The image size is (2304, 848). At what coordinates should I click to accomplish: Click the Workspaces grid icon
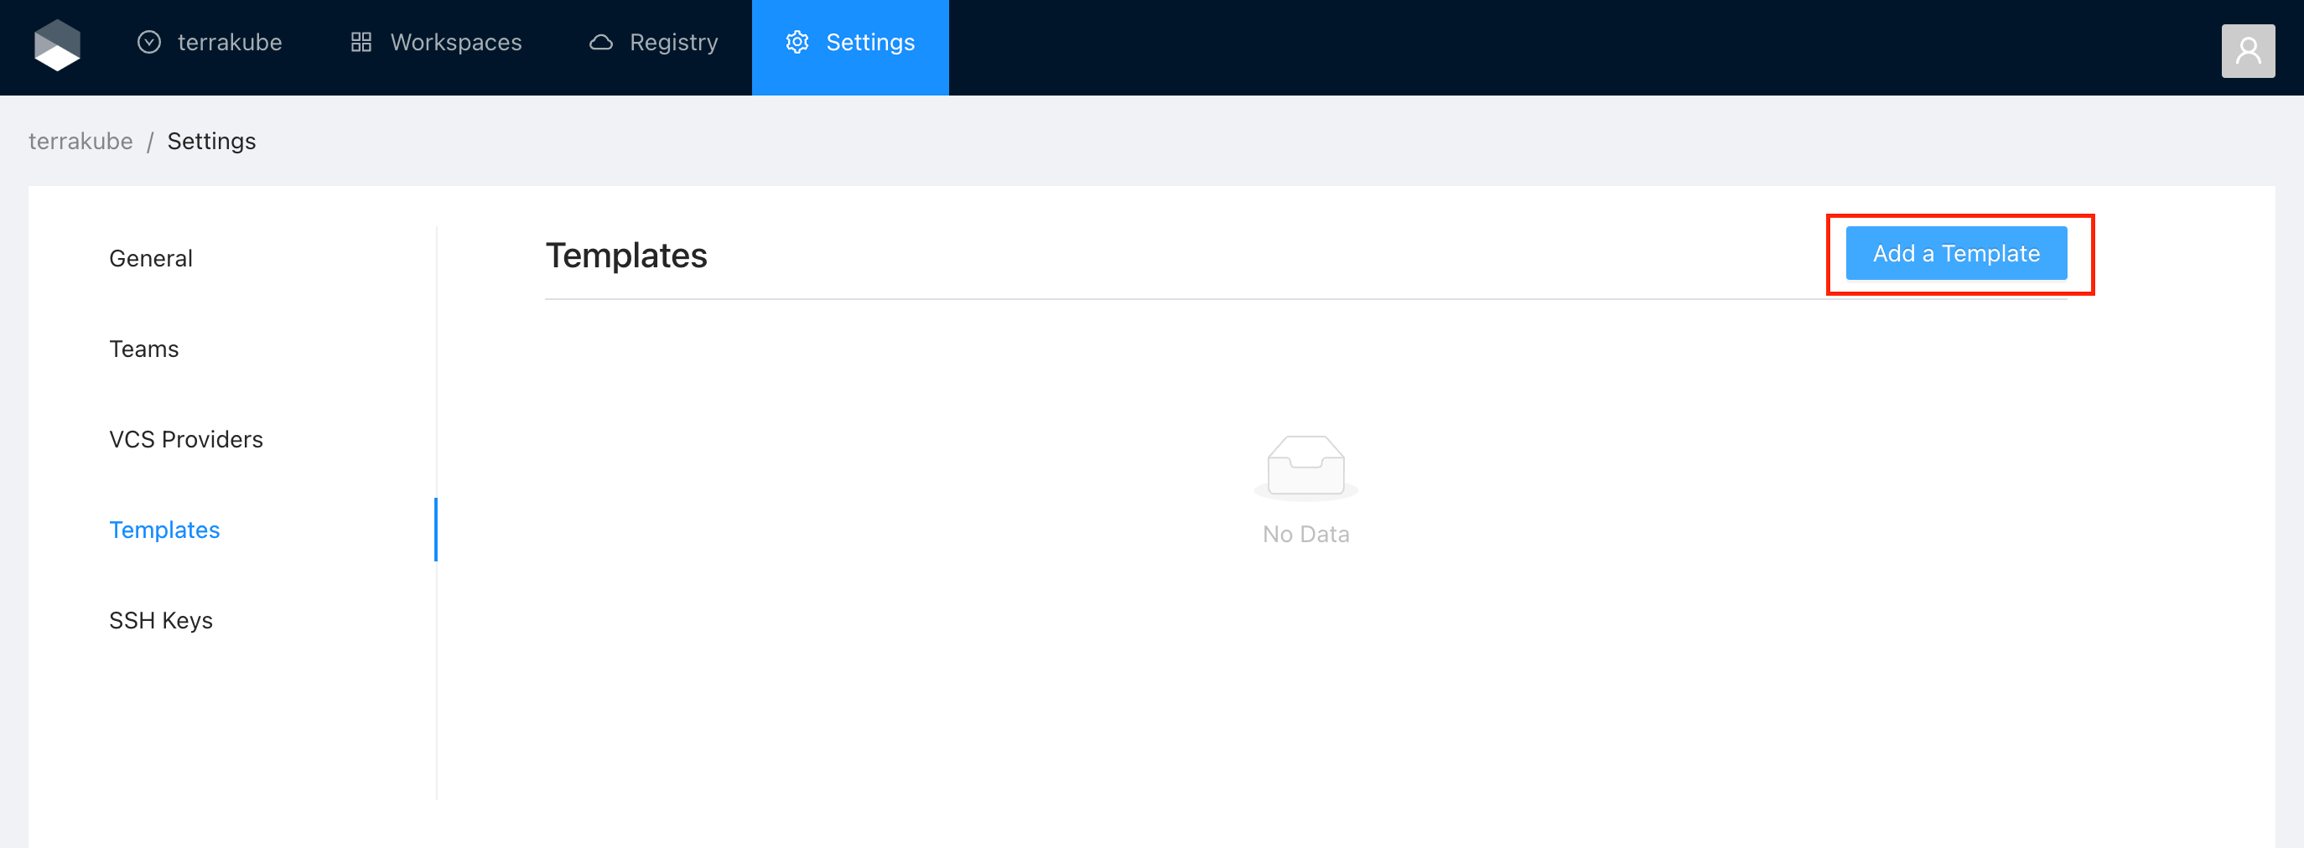361,42
